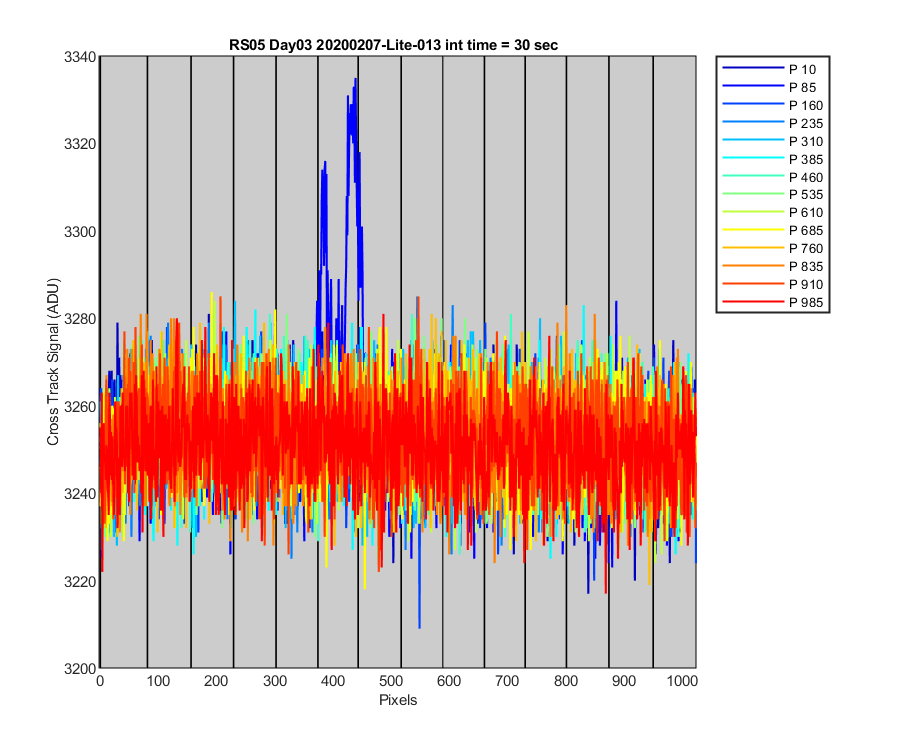Click the shorter blue peak near 3315

click(324, 166)
